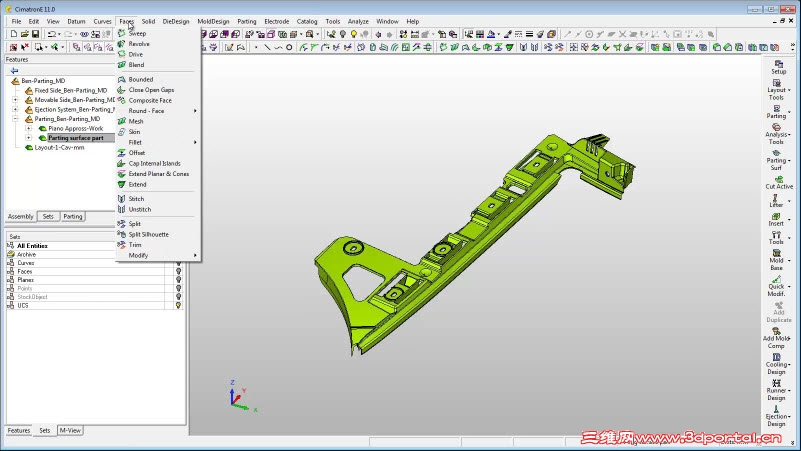
Task: Choose Unstitch from the Faces menu
Action: [139, 209]
